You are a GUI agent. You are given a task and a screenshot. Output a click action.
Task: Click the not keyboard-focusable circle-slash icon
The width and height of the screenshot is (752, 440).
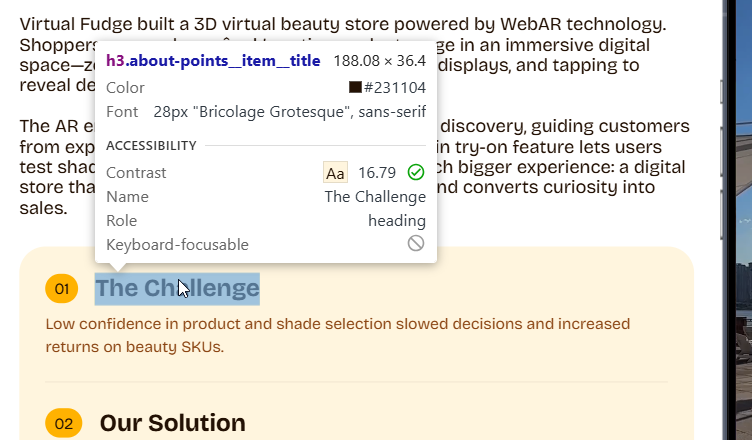416,244
